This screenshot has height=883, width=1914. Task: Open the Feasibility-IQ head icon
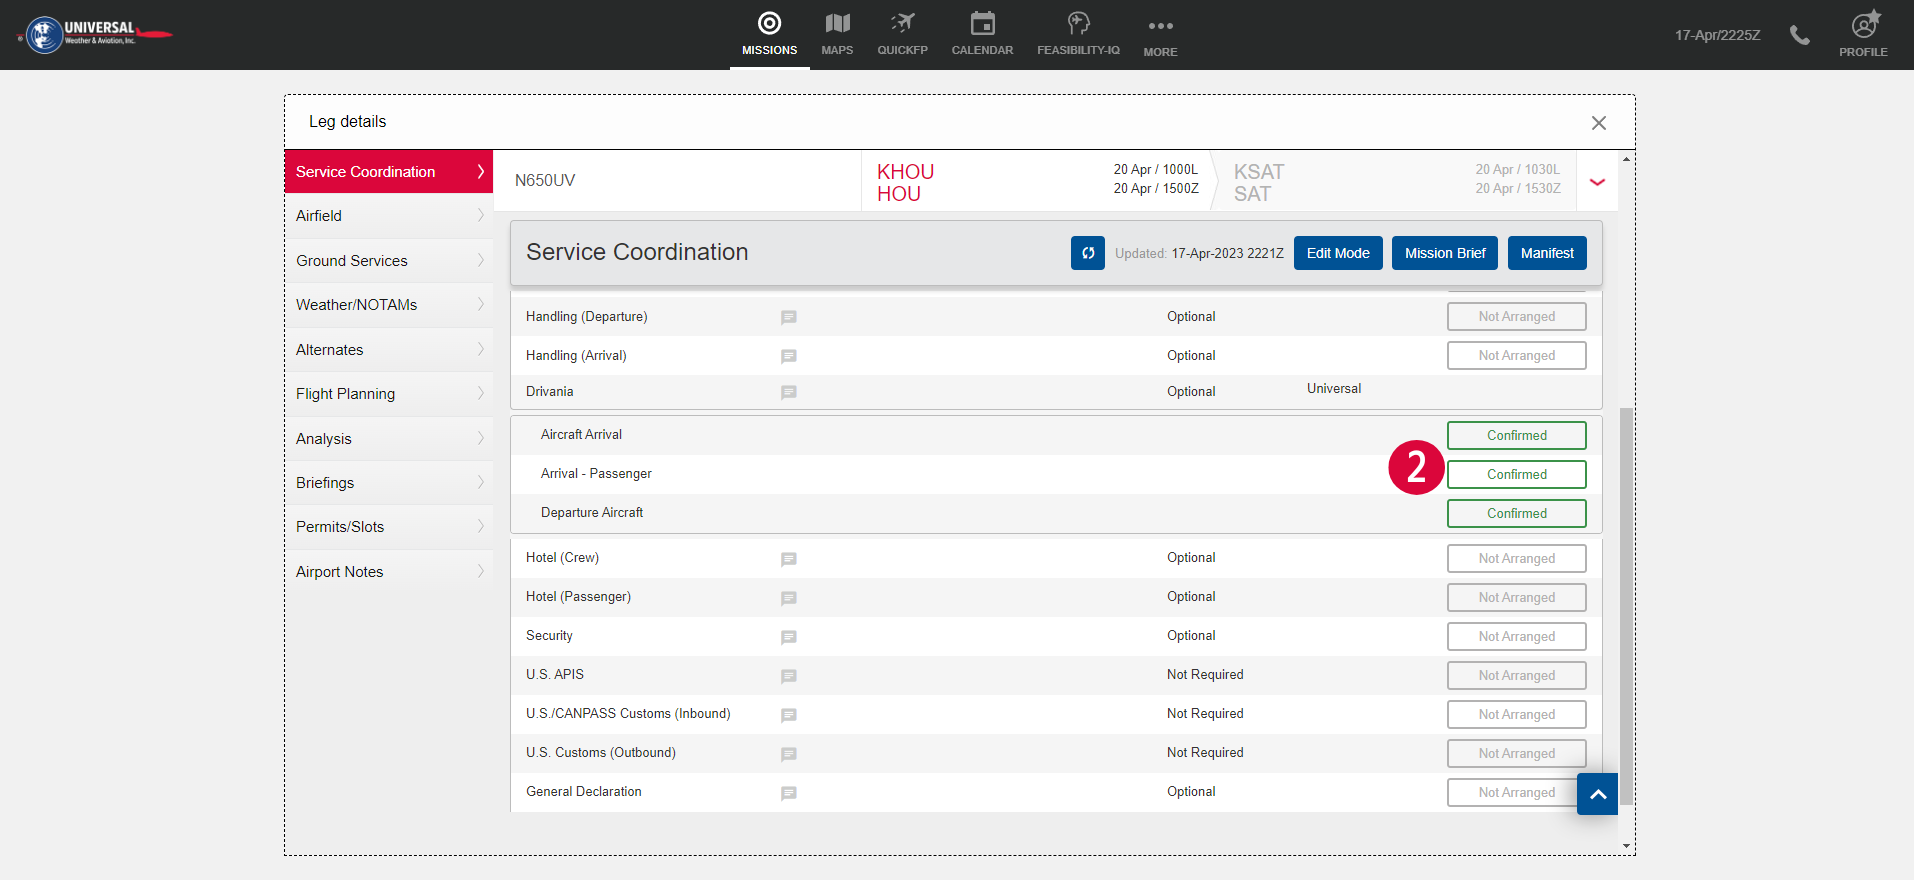pos(1078,24)
